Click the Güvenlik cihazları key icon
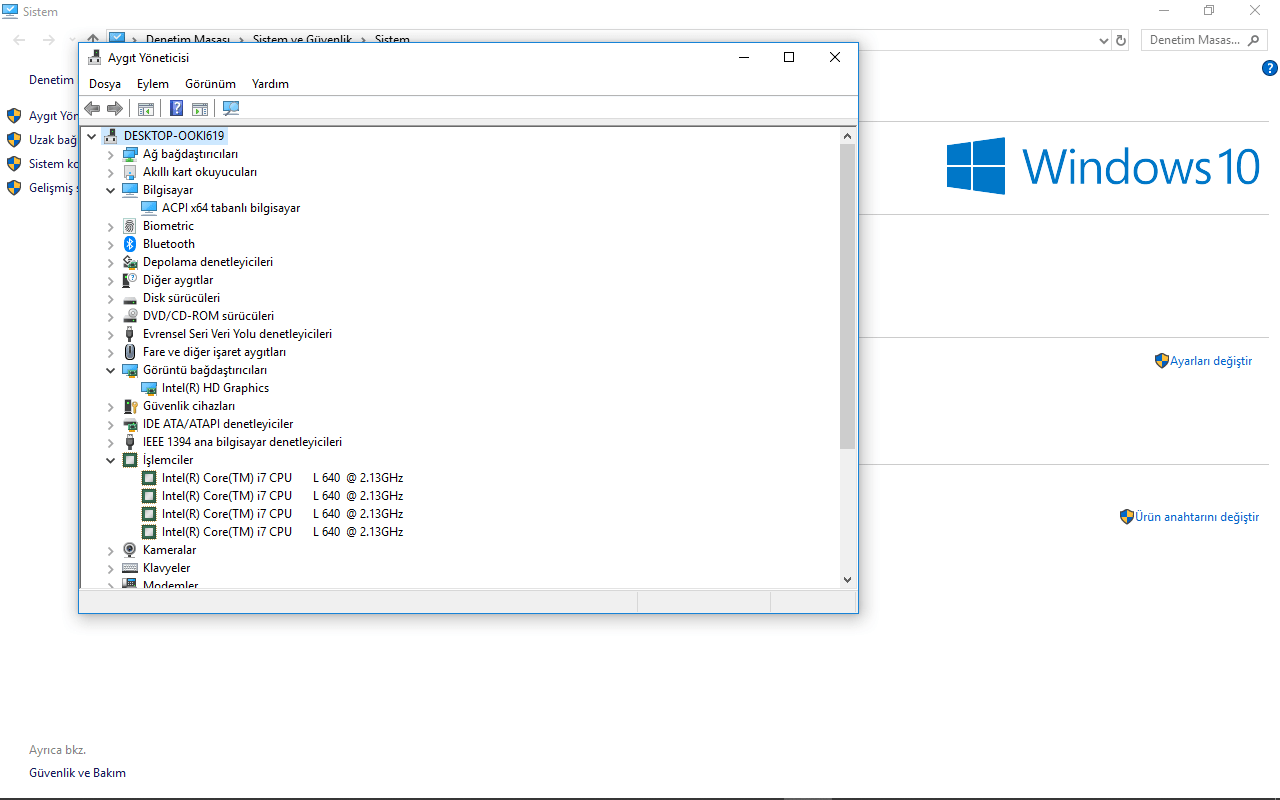The height and width of the screenshot is (800, 1280). [x=130, y=406]
